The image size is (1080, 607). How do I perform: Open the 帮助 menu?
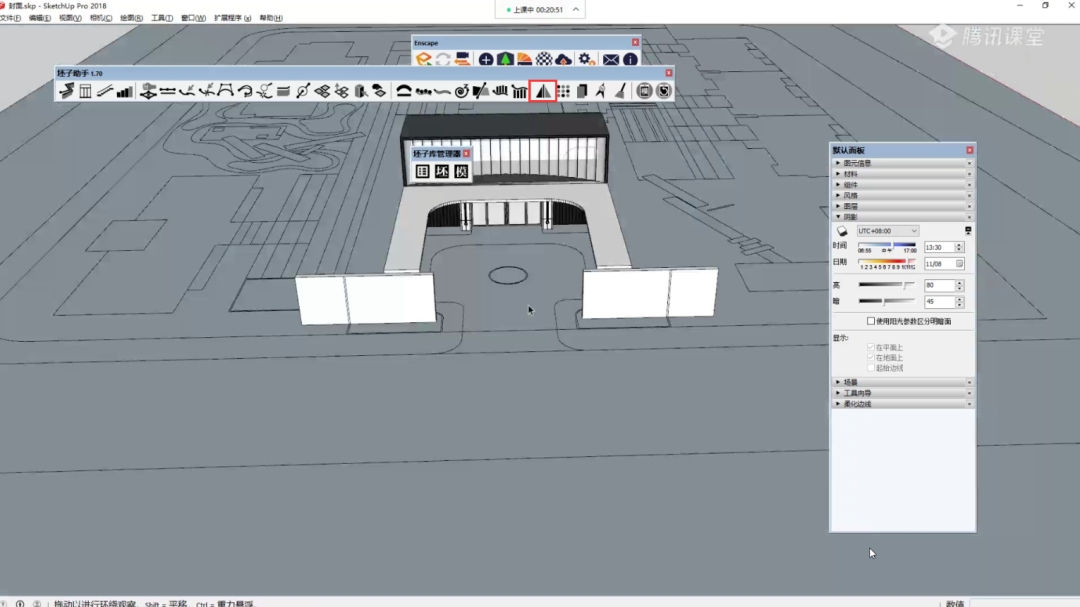point(271,18)
